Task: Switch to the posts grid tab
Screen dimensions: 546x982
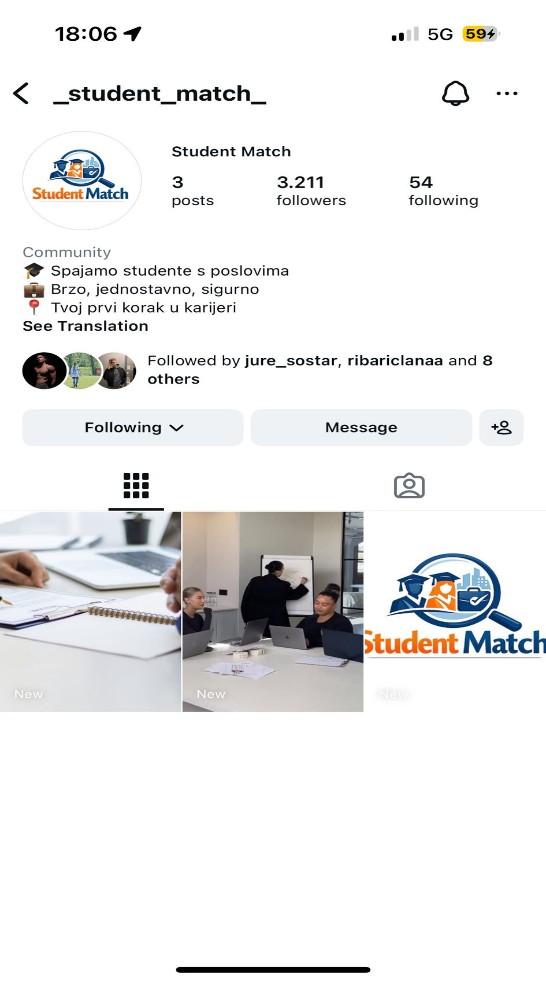Action: coord(136,486)
